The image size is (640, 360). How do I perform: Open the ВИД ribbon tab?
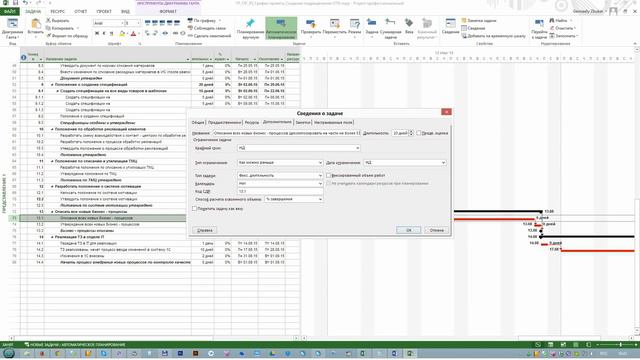point(126,11)
